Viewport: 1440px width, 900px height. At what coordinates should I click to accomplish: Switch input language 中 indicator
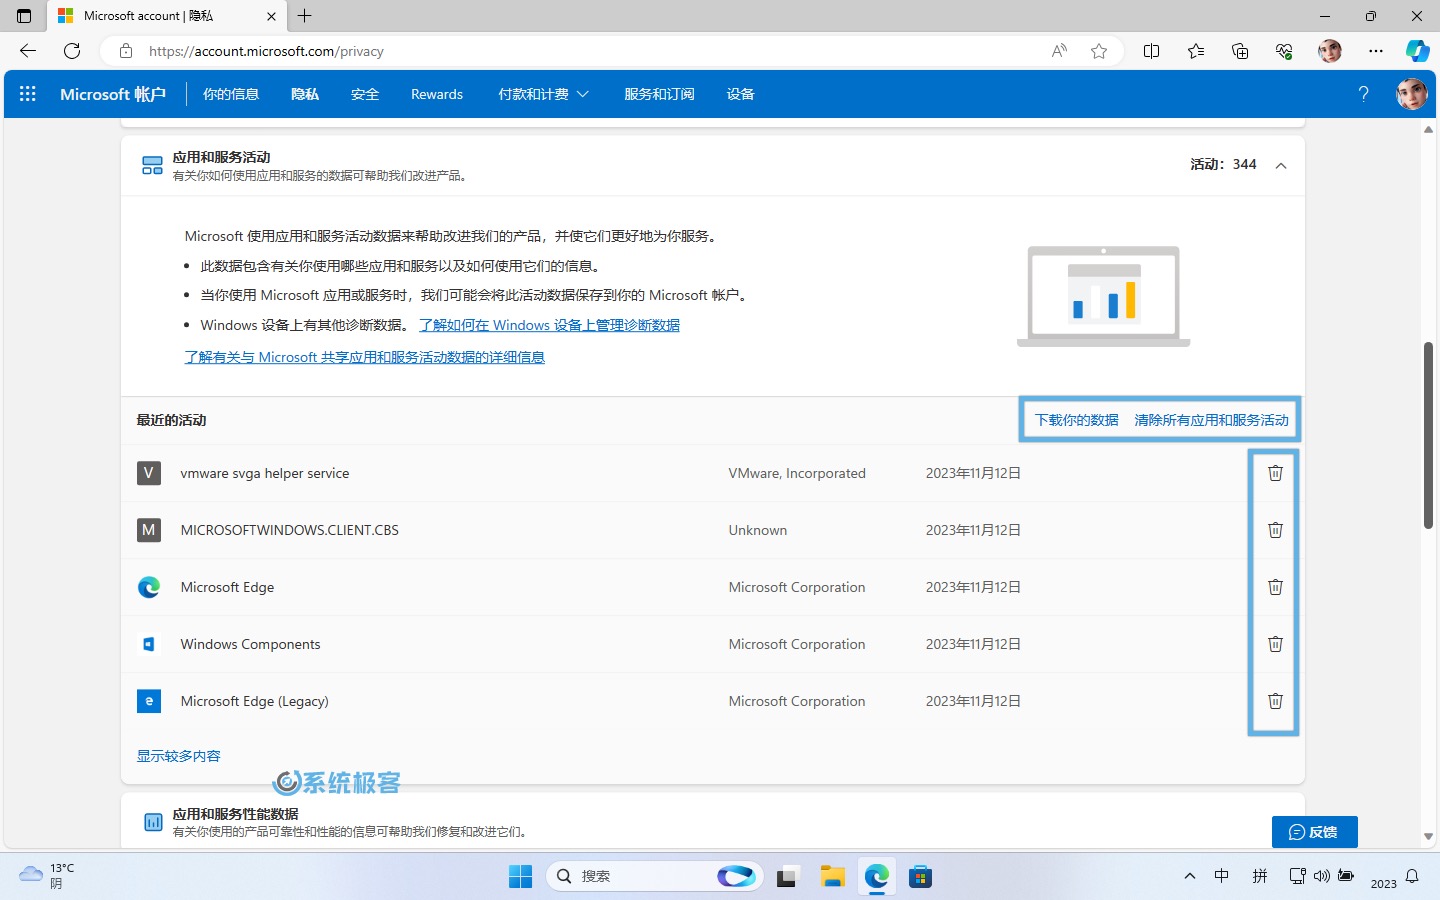pos(1222,876)
